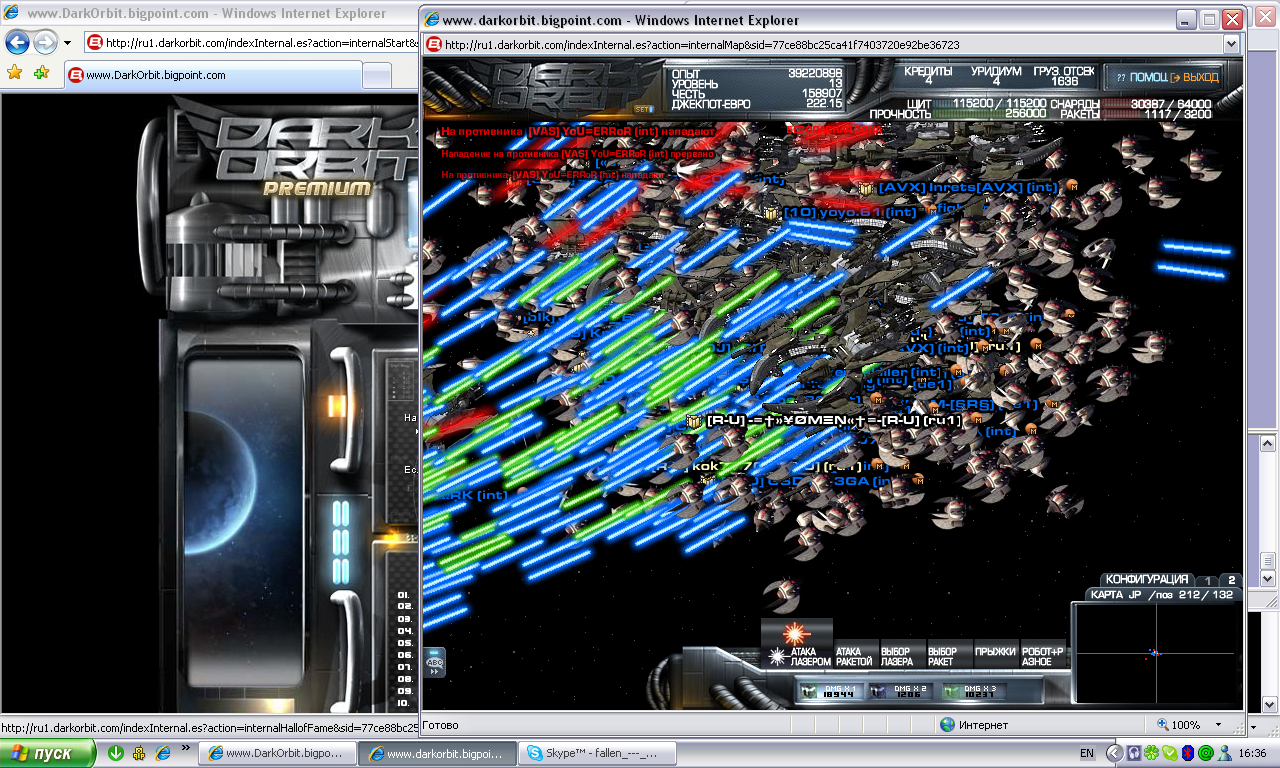Click the Add to Favorites icon

[41, 73]
